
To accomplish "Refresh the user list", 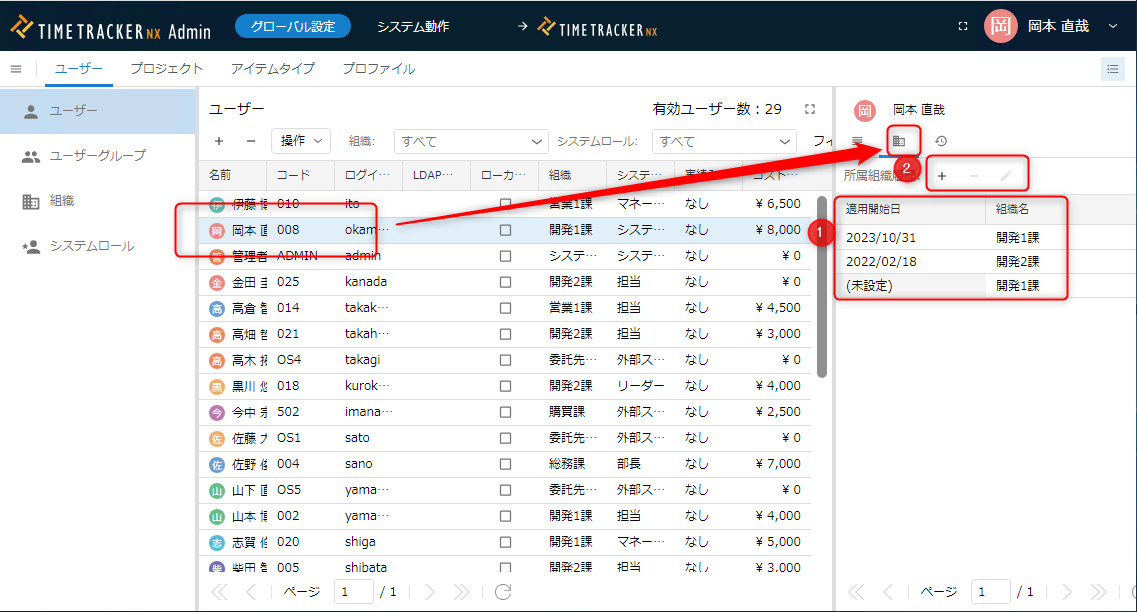I will 503,591.
